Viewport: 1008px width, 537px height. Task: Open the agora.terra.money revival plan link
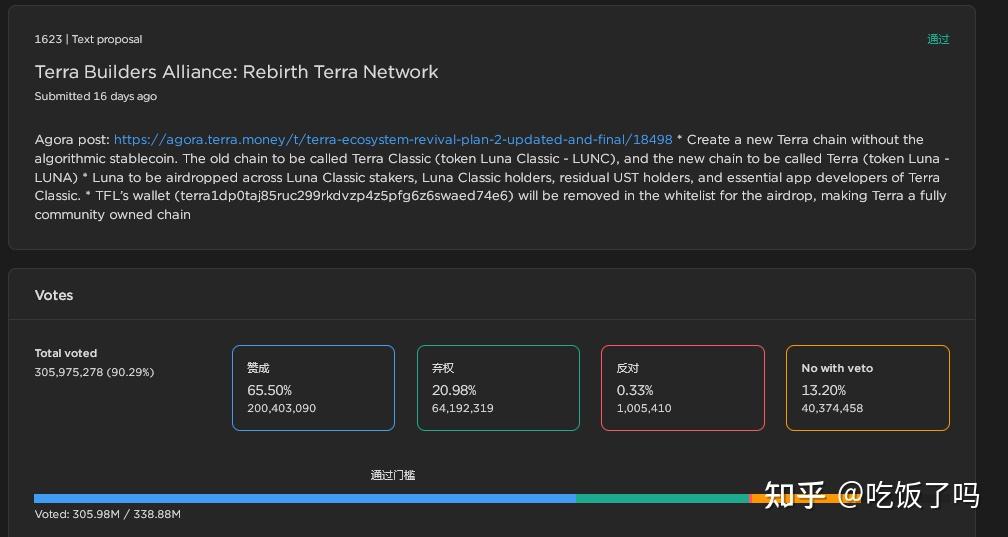tap(393, 140)
